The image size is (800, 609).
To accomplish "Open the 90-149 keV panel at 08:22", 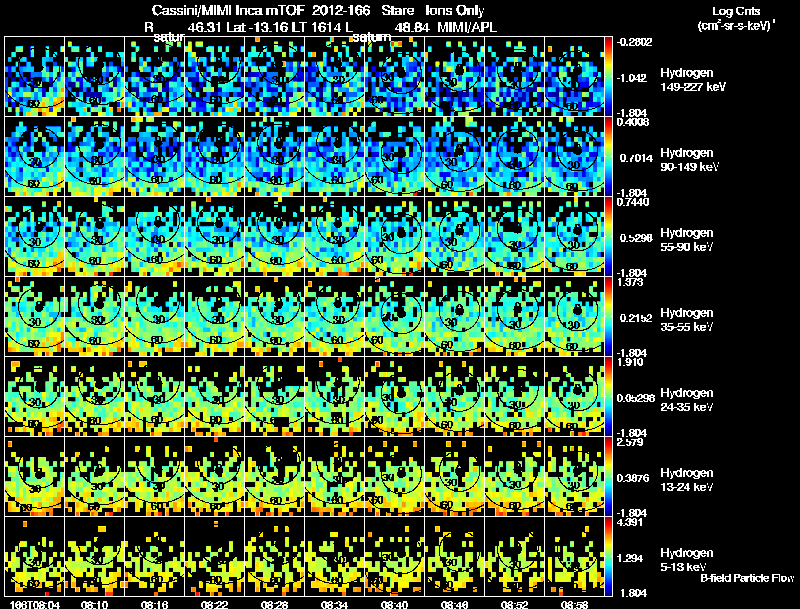I will tap(215, 157).
